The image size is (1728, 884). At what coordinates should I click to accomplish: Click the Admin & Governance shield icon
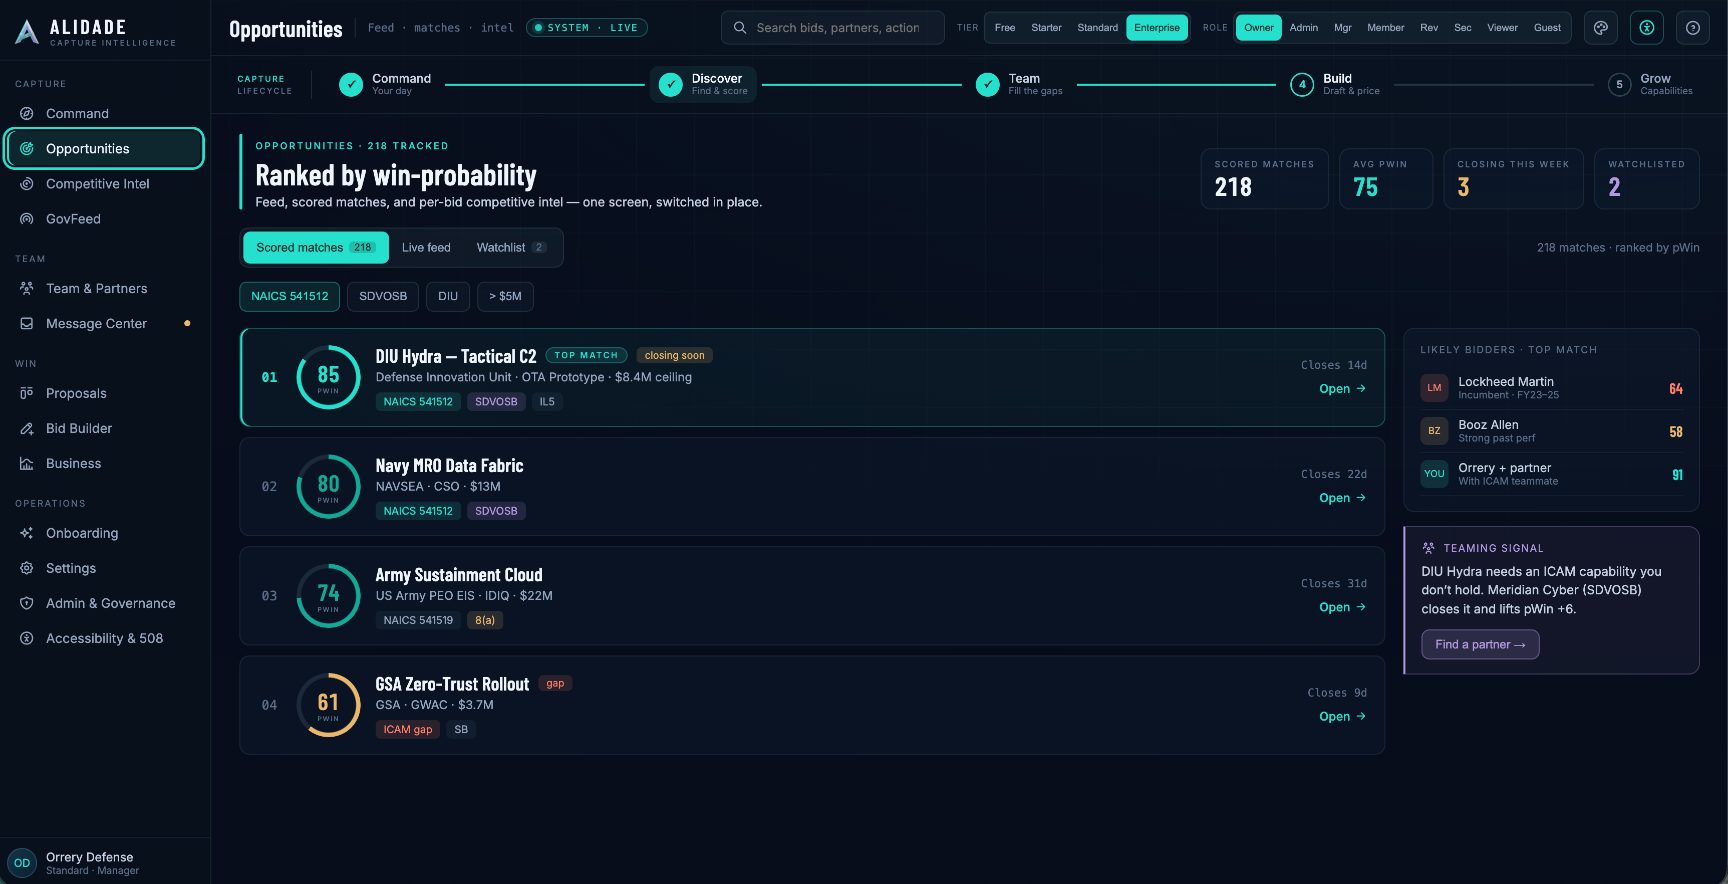click(x=27, y=604)
